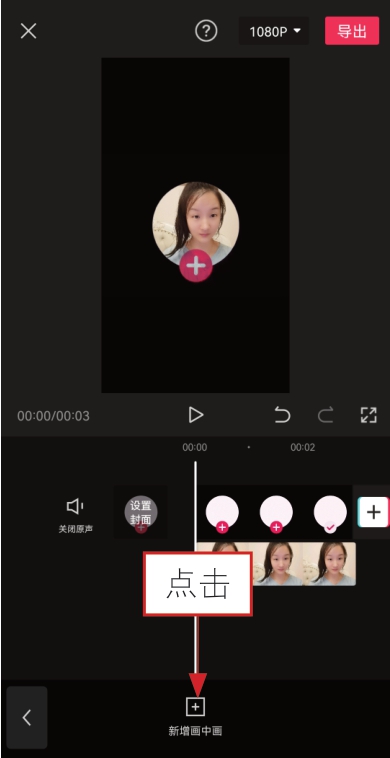
Task: Select the third circle clip with the checkmark
Action: point(330,513)
